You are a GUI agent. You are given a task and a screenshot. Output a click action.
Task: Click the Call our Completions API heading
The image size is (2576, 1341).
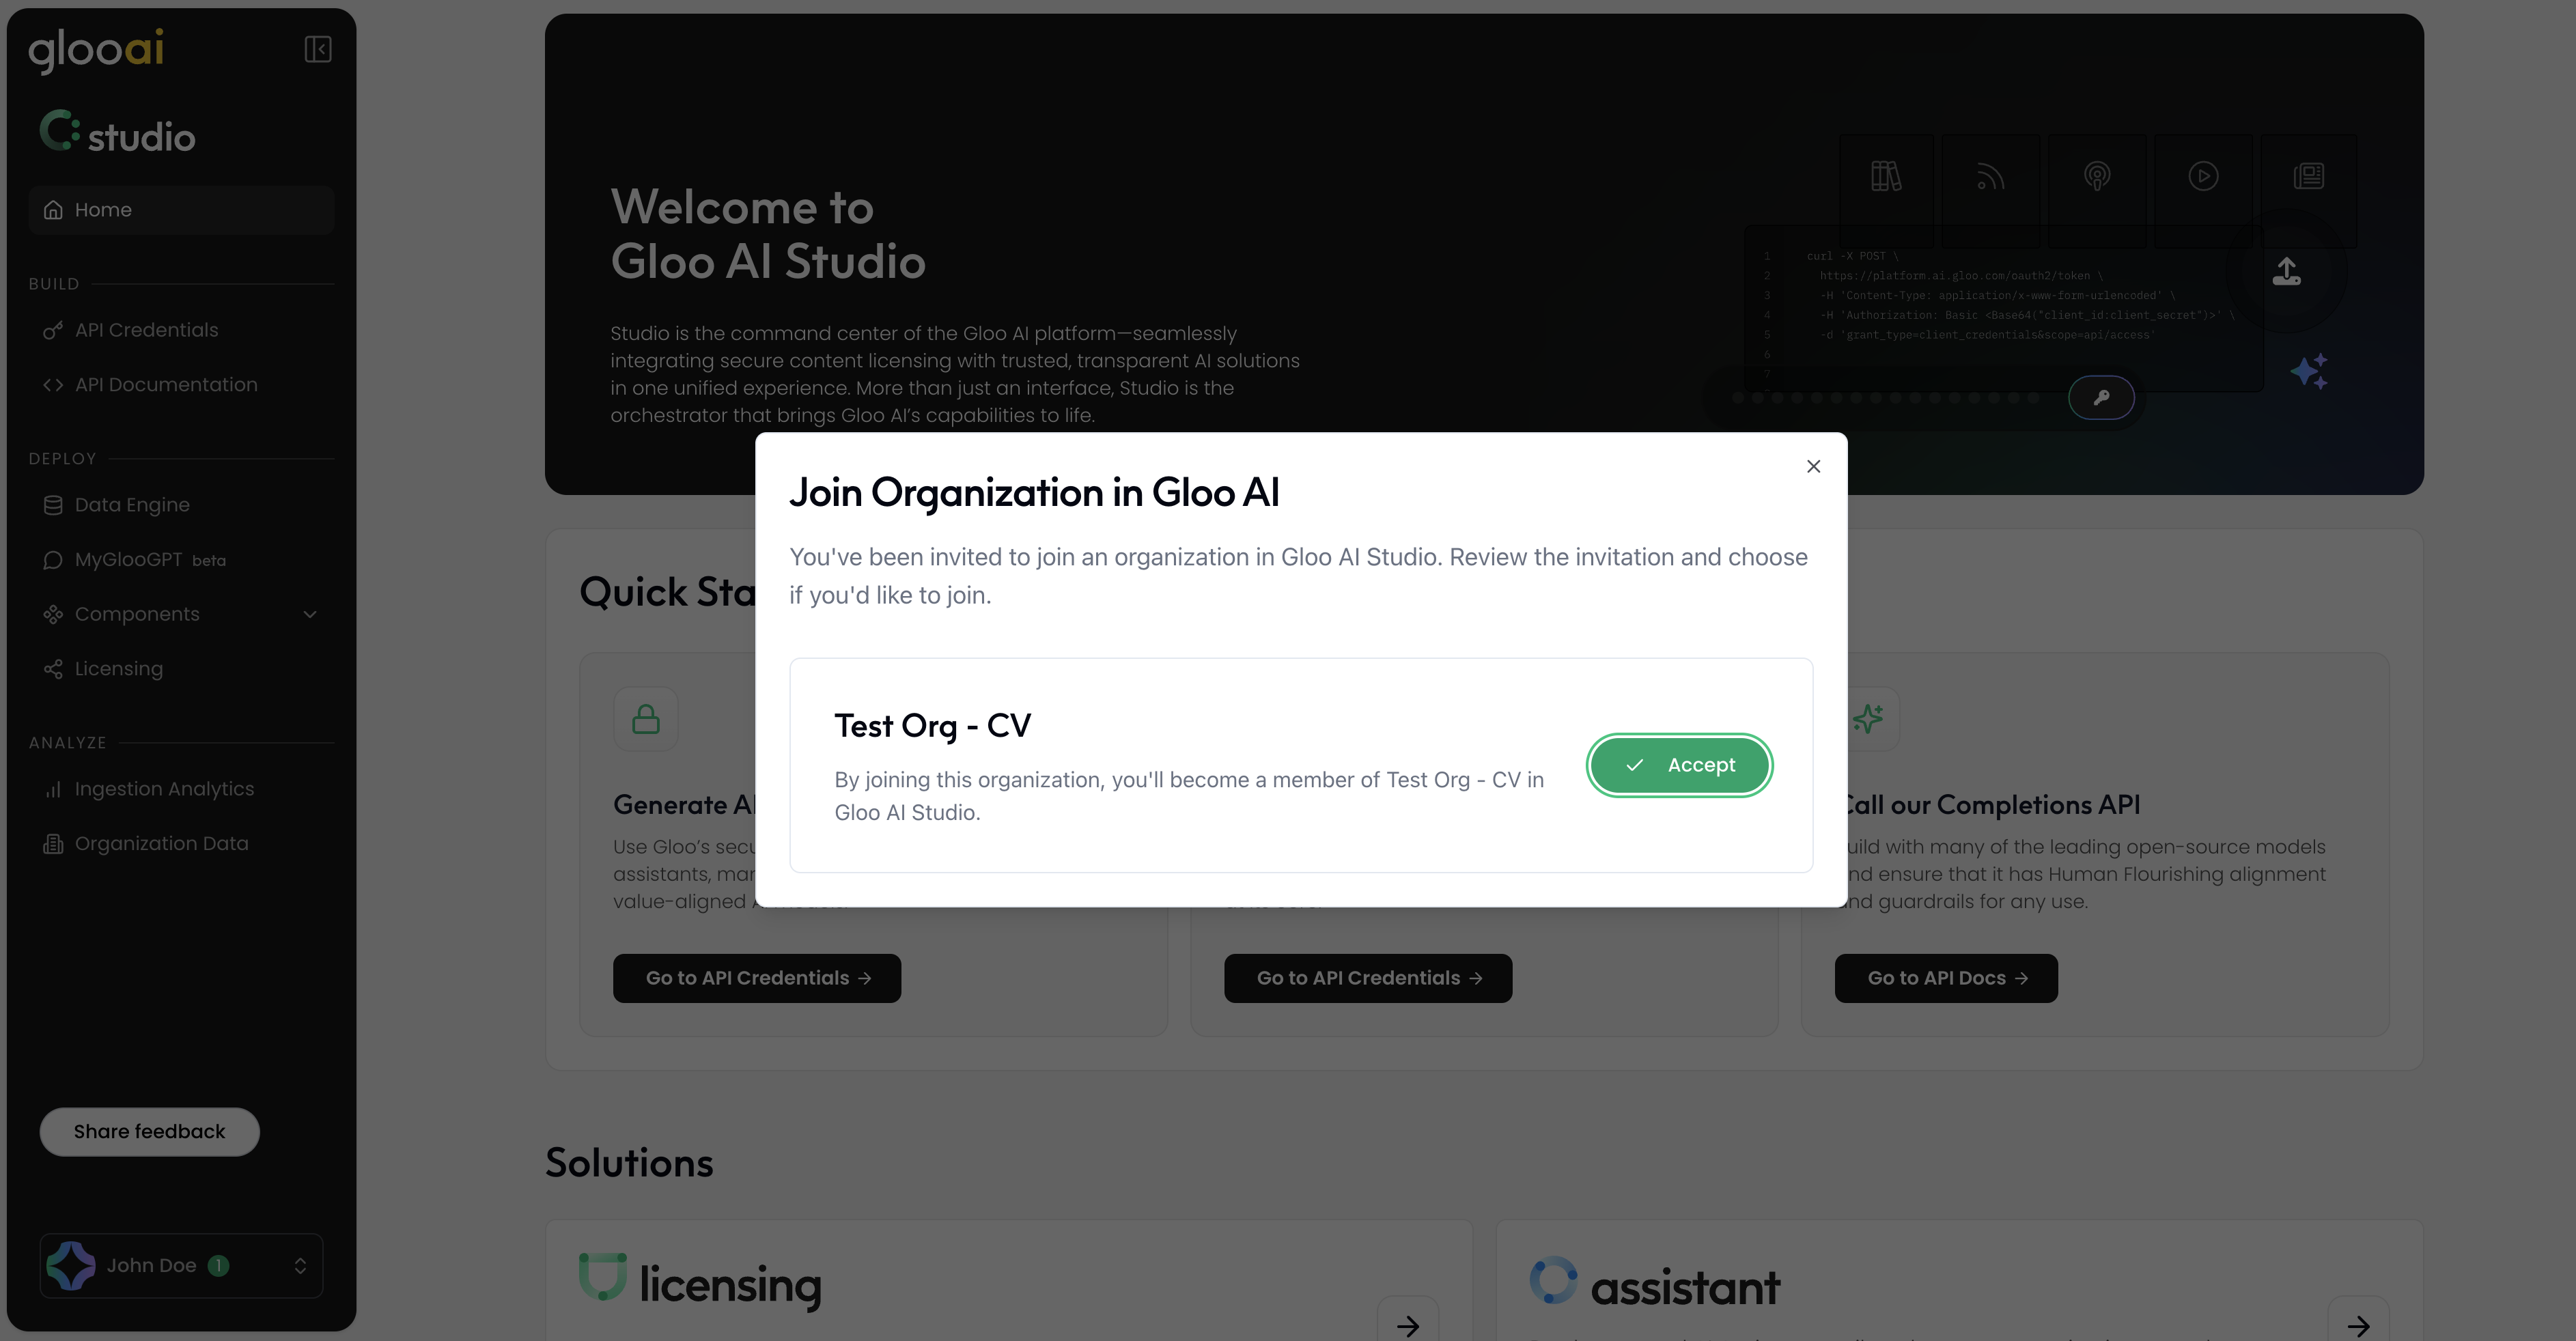1990,805
